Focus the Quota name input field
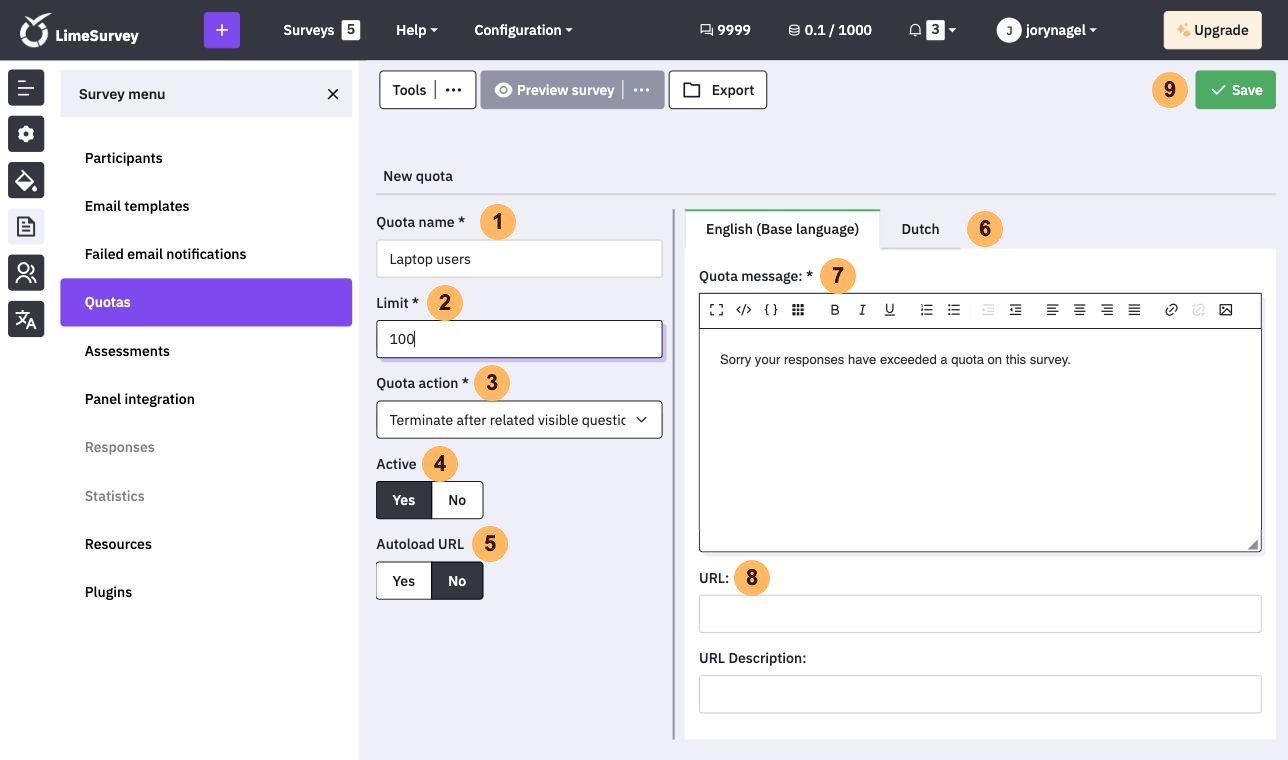Screen dimensions: 1288x760 (519, 259)
